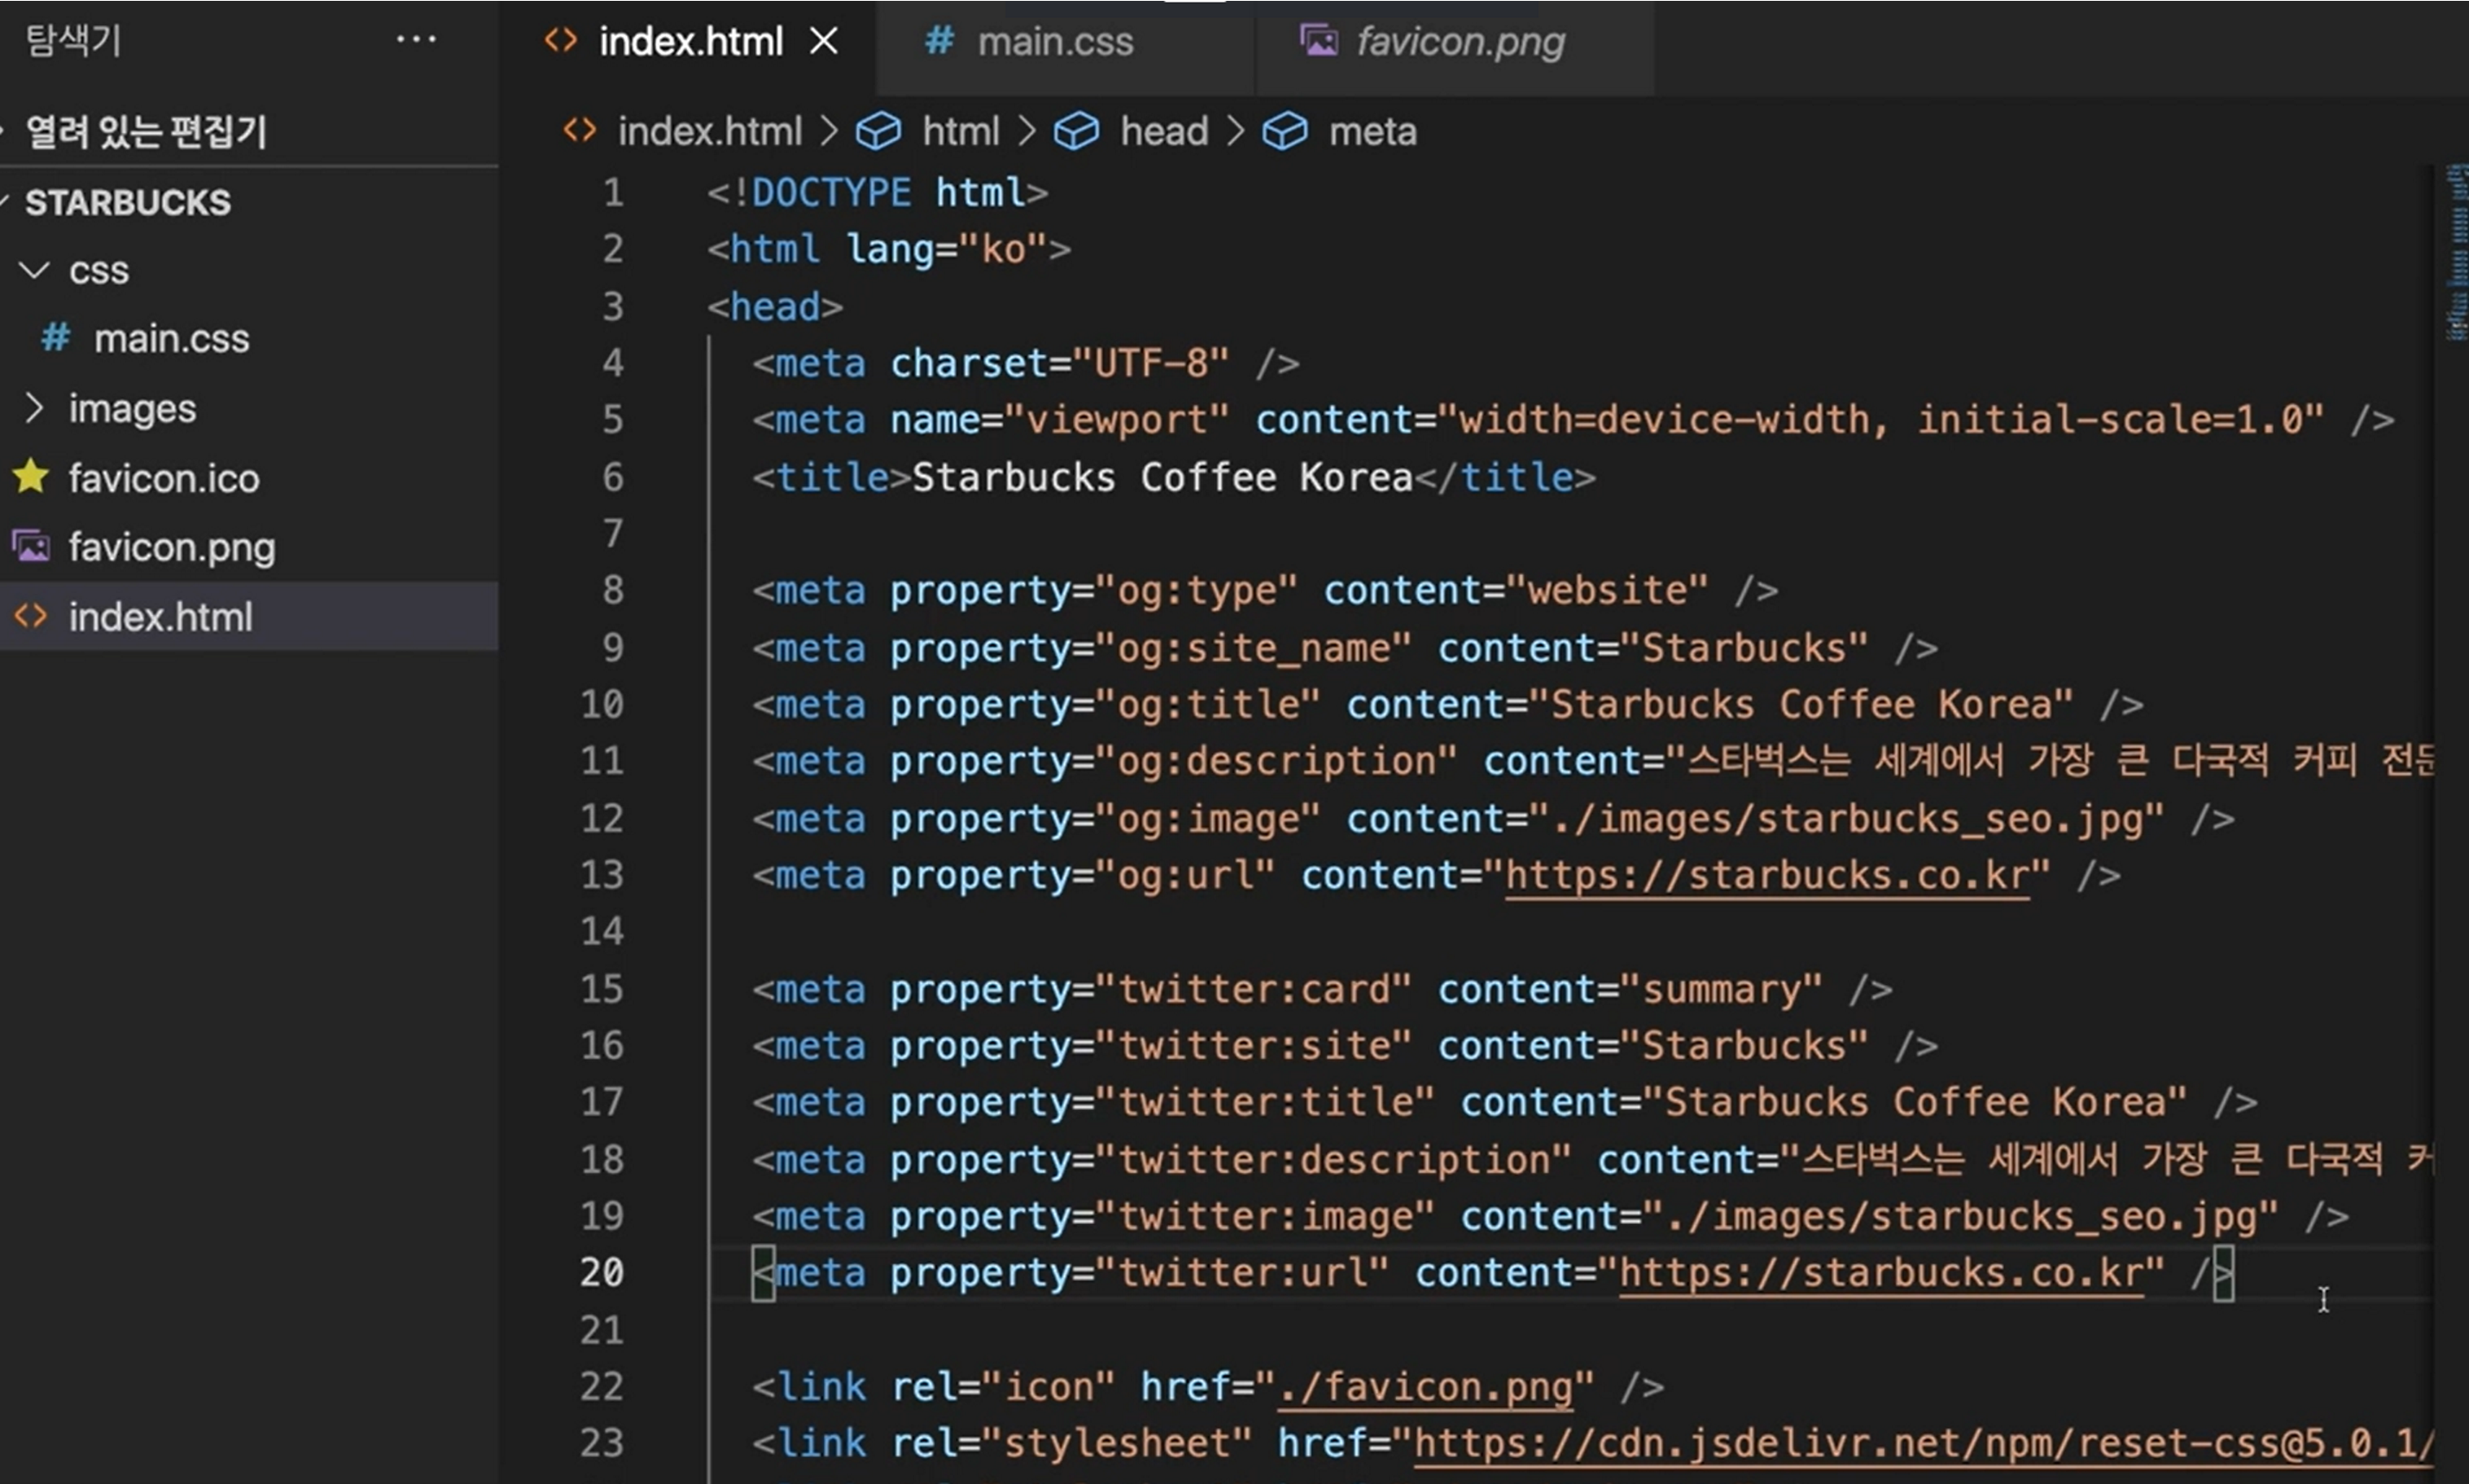Click the index.html icon in breadcrumb
Image resolution: width=2469 pixels, height=1484 pixels.
point(580,131)
